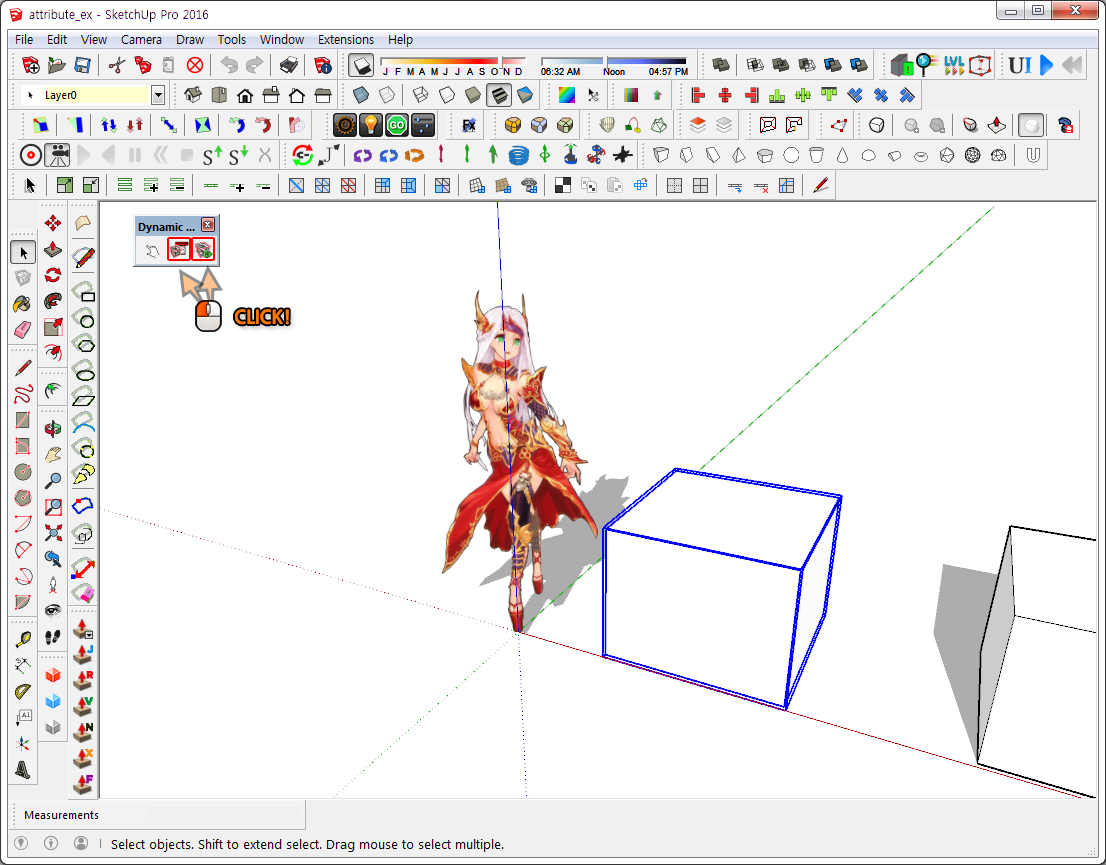This screenshot has height=865, width=1106.
Task: Select the Eraser tool
Action: pos(23,330)
